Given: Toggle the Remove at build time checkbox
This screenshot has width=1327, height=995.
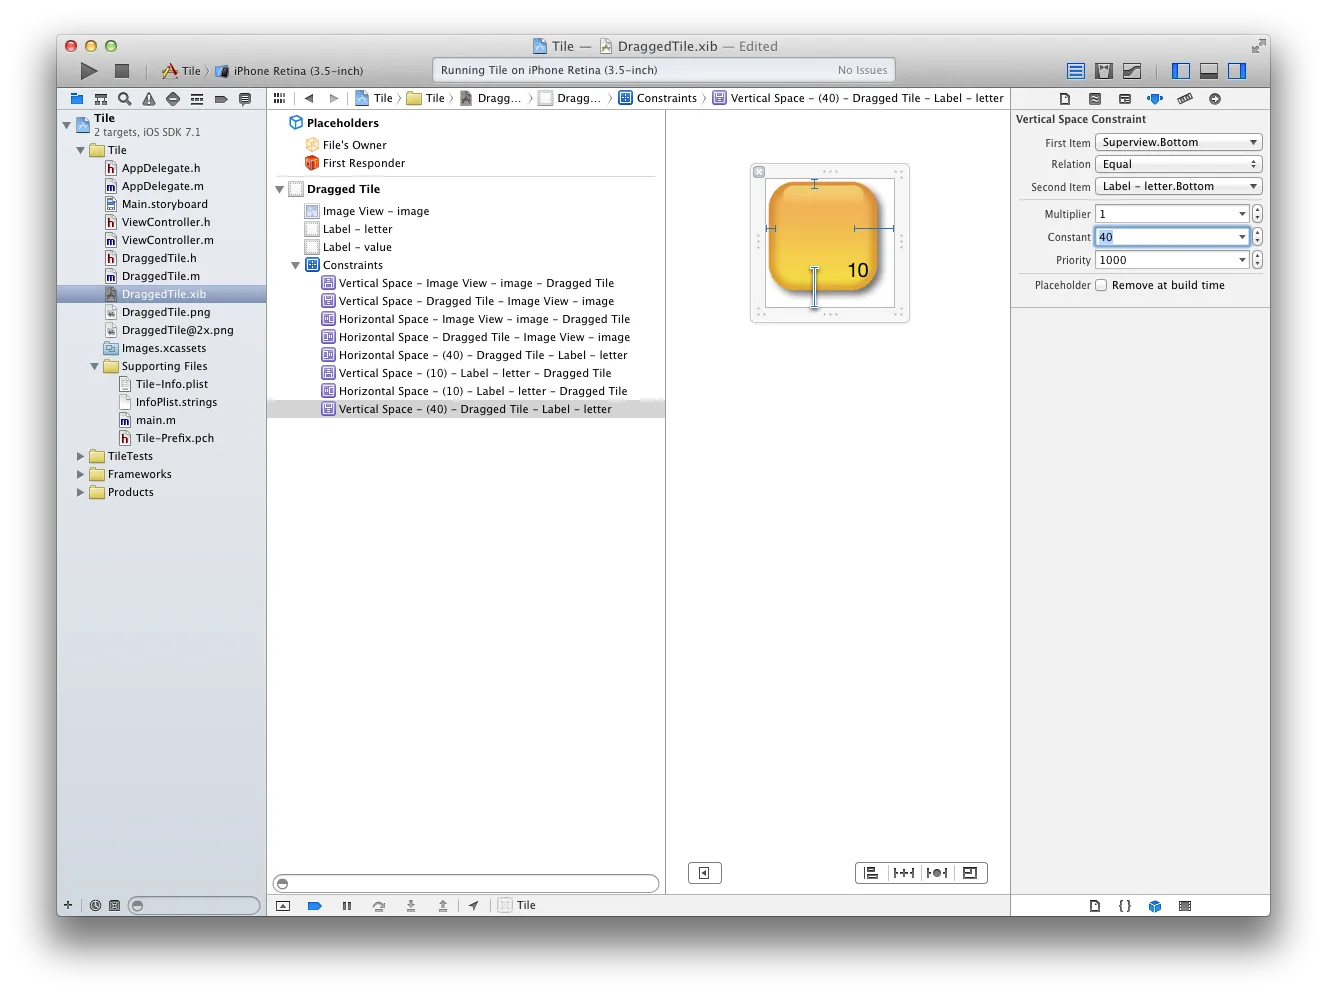Looking at the screenshot, I should 1101,285.
